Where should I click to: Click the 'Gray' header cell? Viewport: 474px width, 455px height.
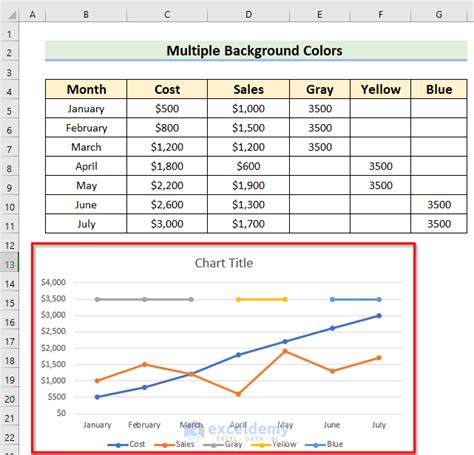click(320, 89)
